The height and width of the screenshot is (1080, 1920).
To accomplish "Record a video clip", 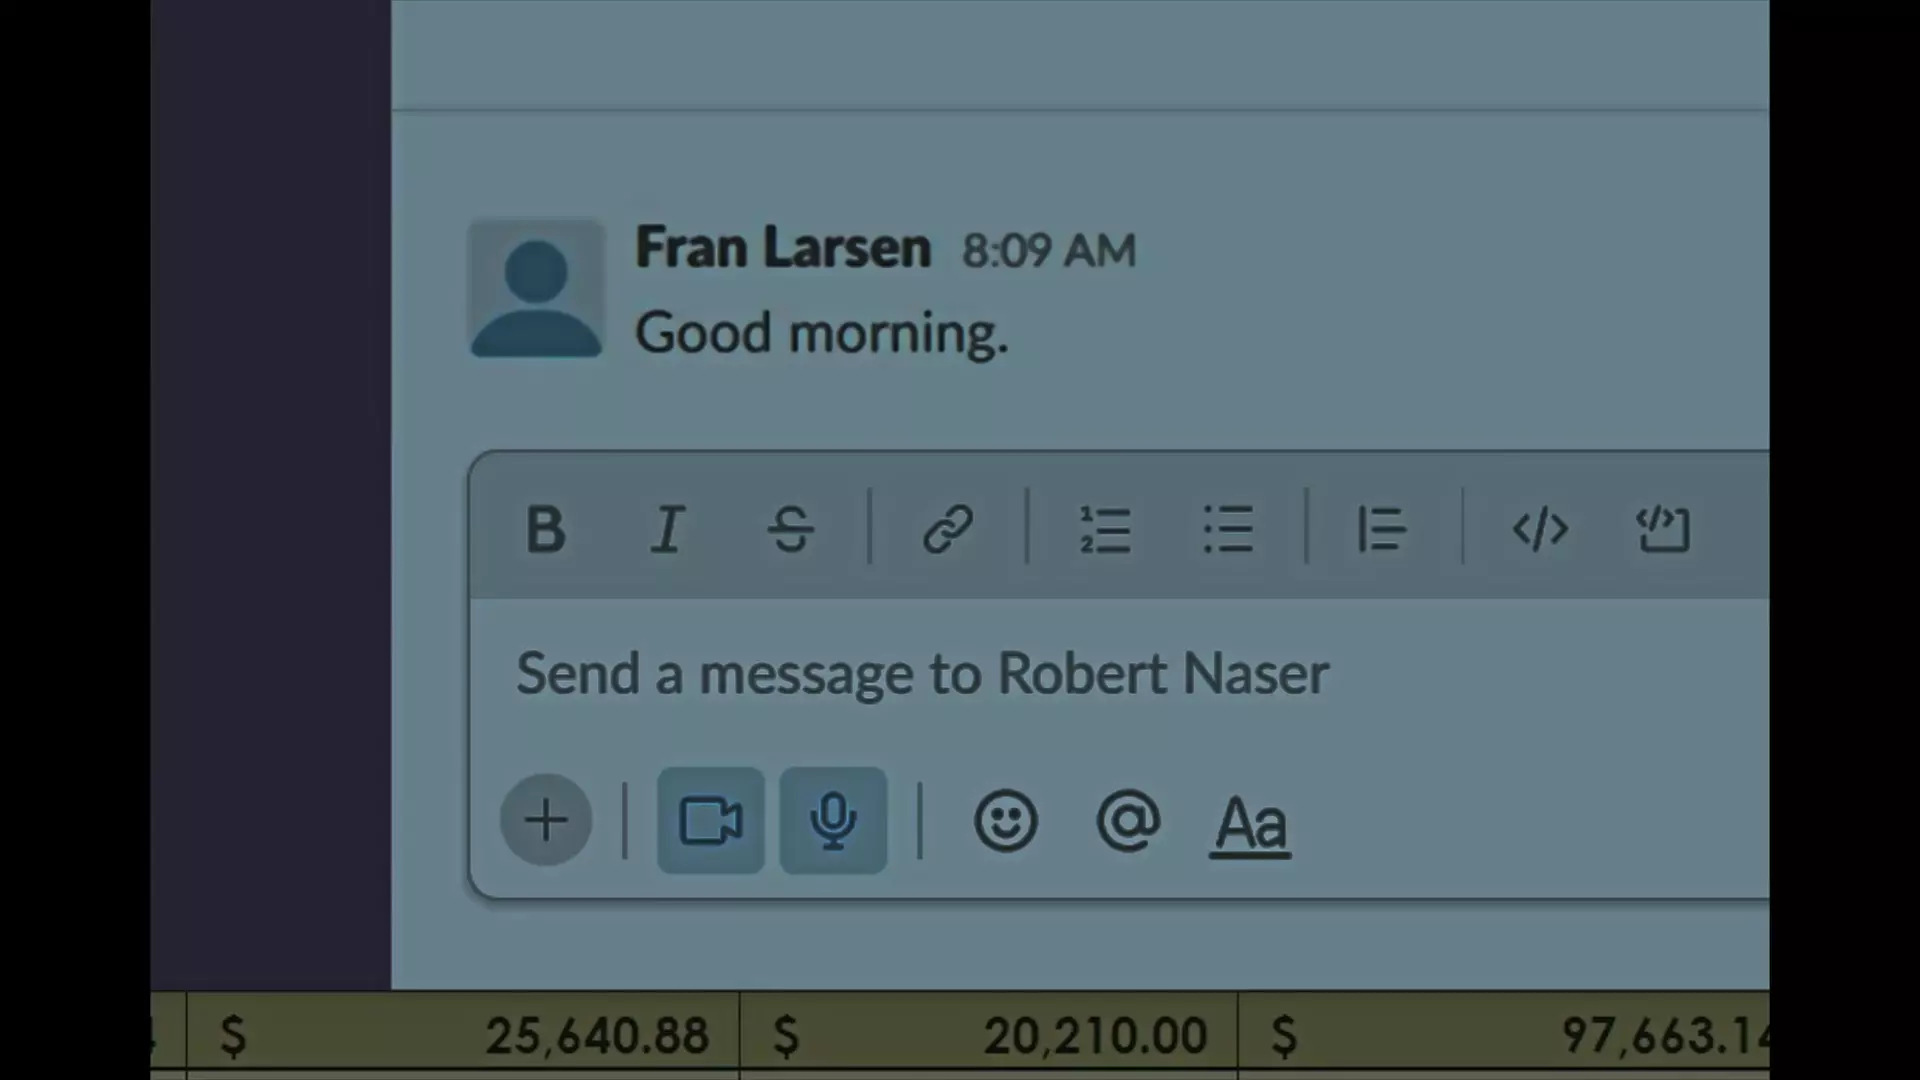I will click(x=711, y=821).
